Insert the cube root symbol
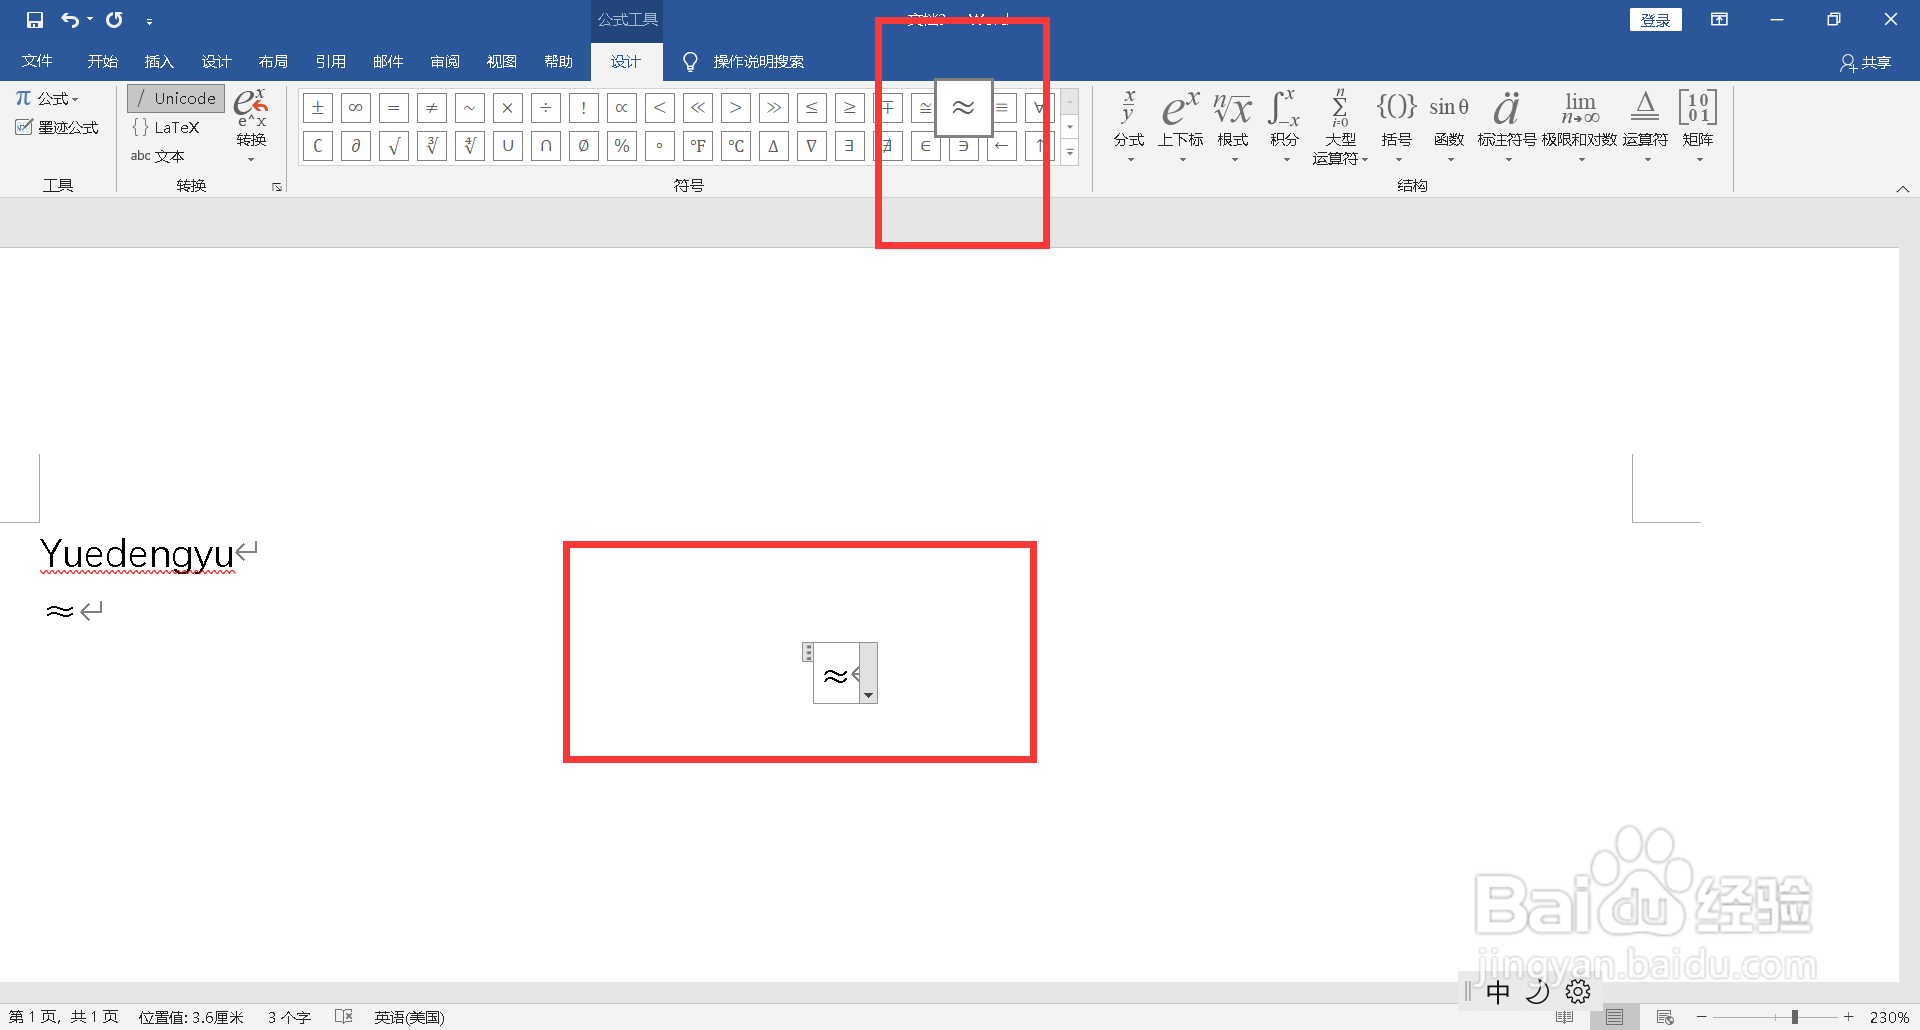The width and height of the screenshot is (1920, 1030). (x=431, y=146)
